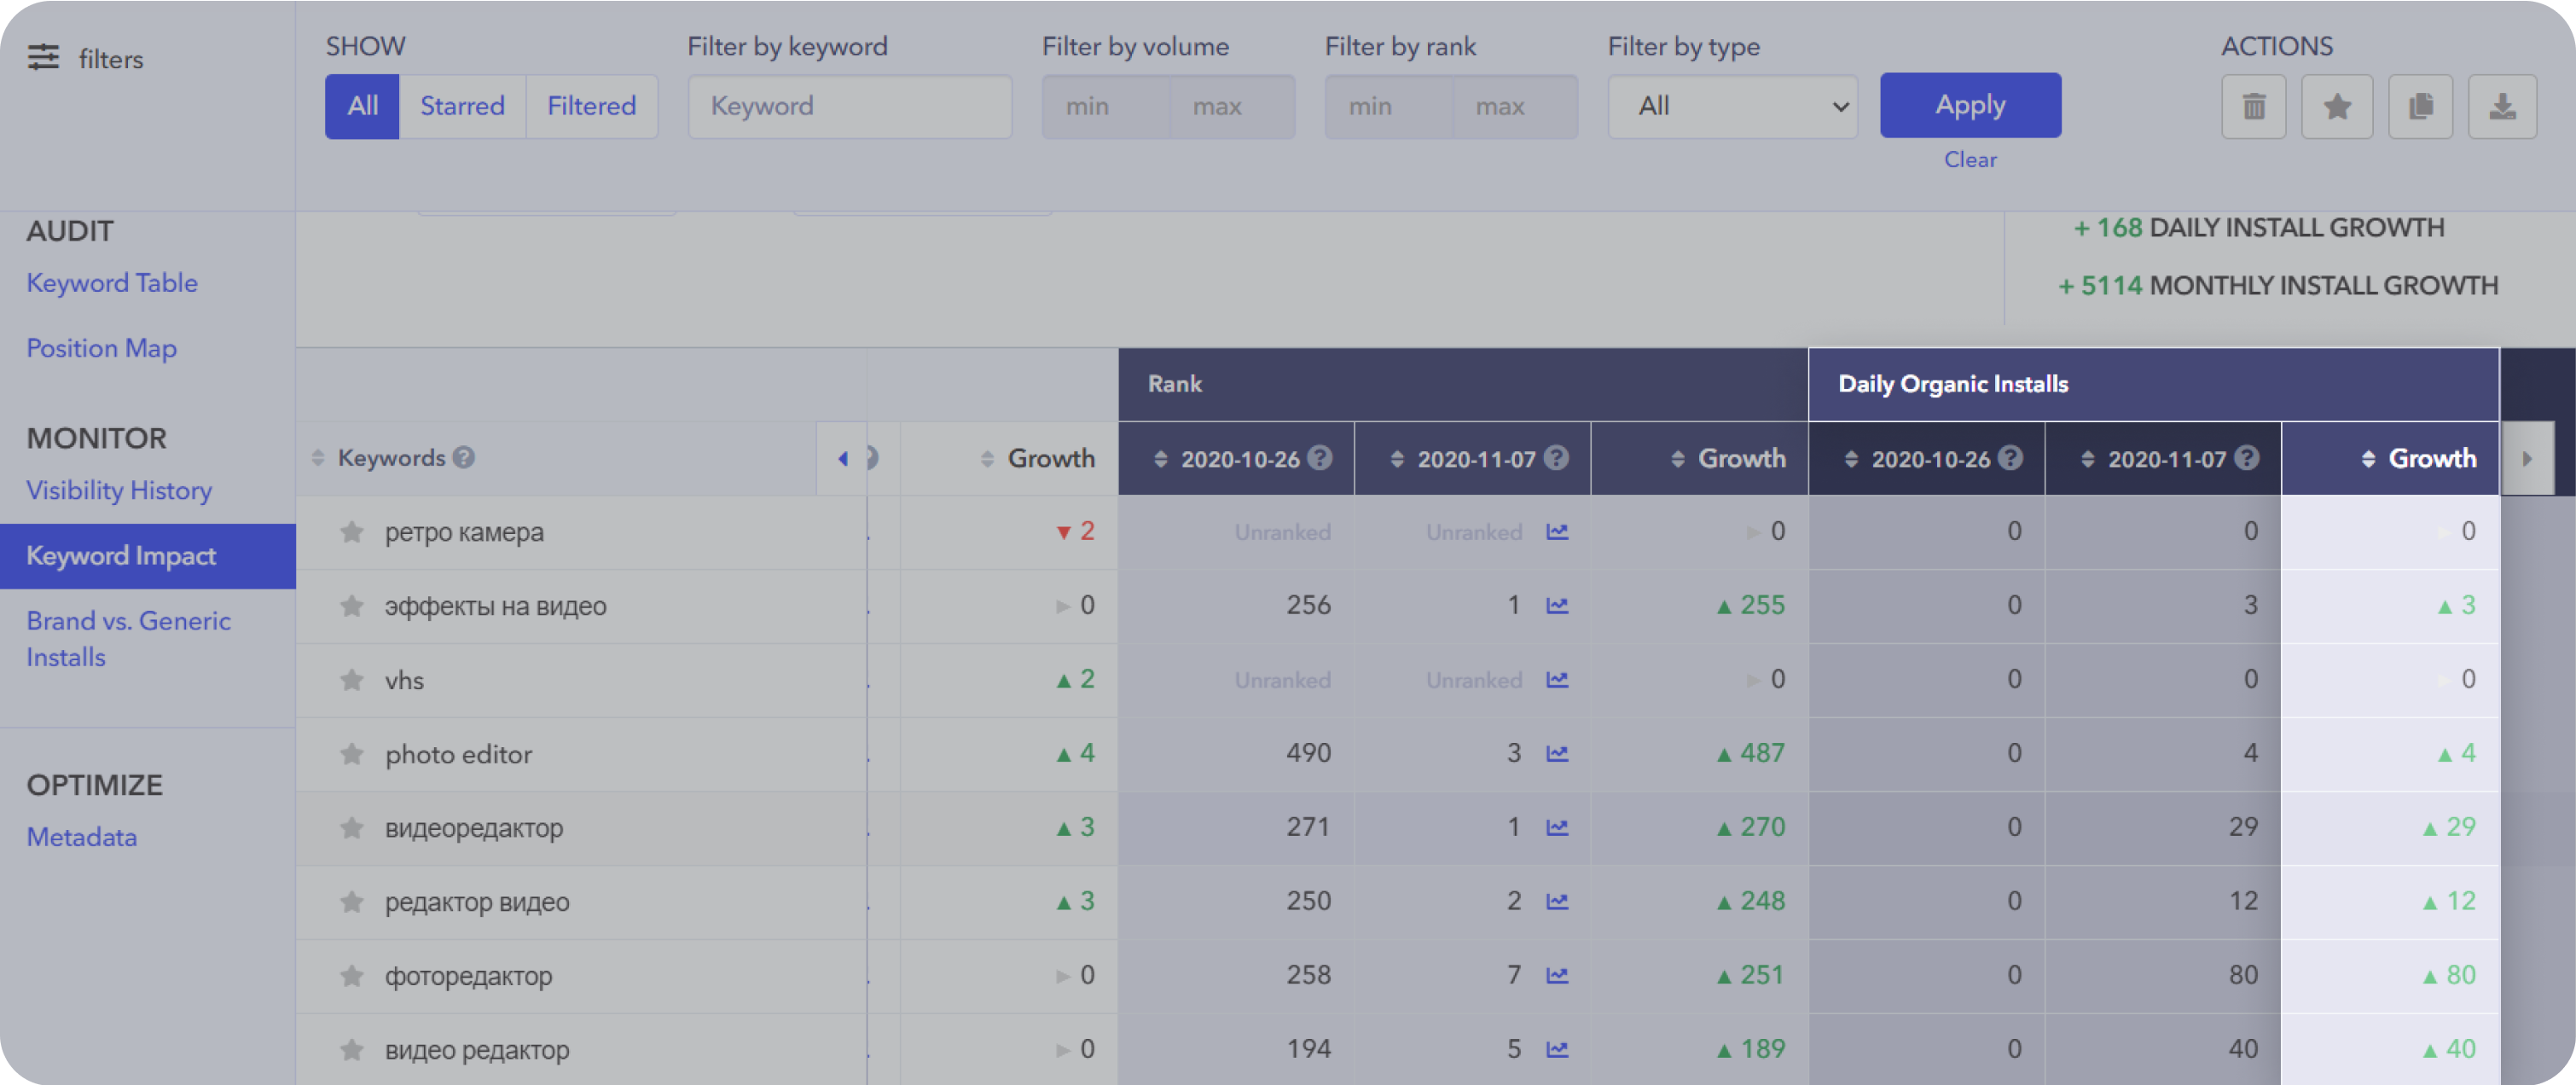
Task: Star the ретро камера keyword
Action: [x=351, y=532]
